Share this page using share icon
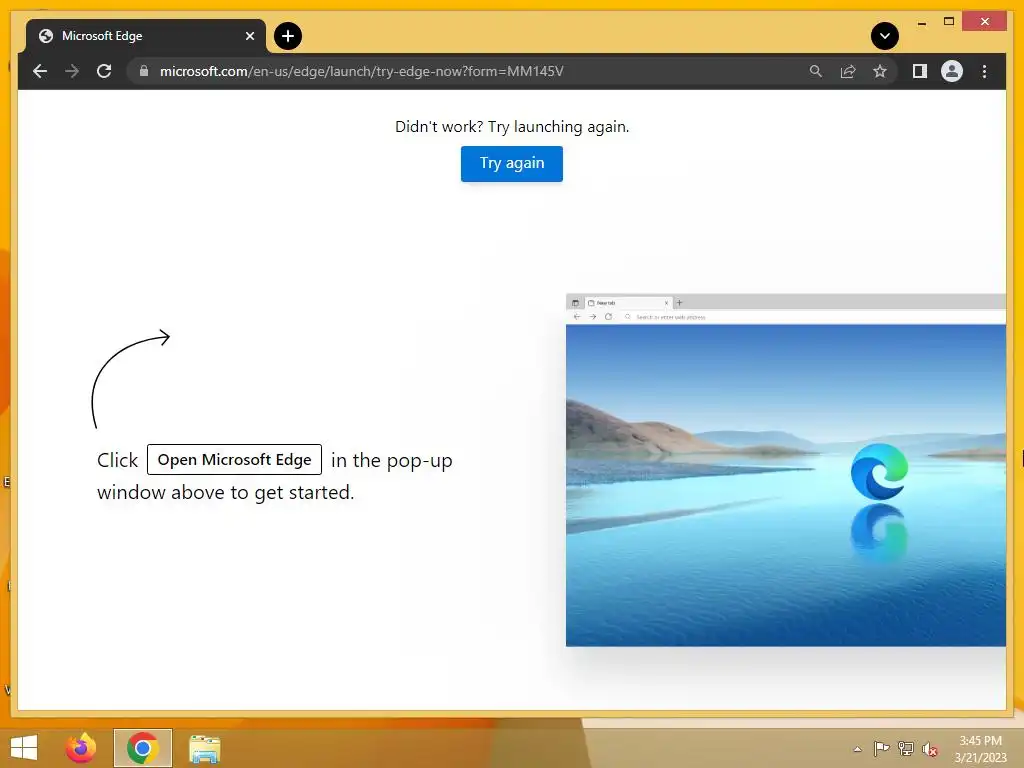 coord(848,71)
